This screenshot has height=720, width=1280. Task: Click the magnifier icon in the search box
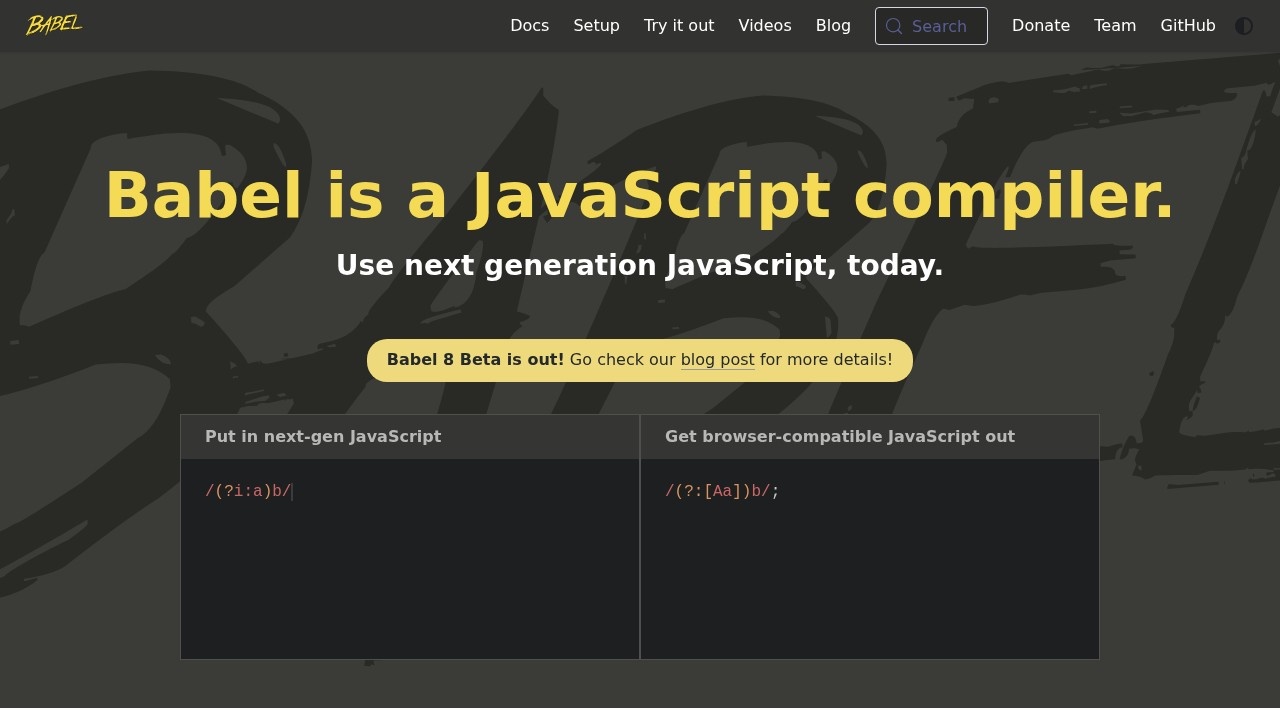point(894,26)
